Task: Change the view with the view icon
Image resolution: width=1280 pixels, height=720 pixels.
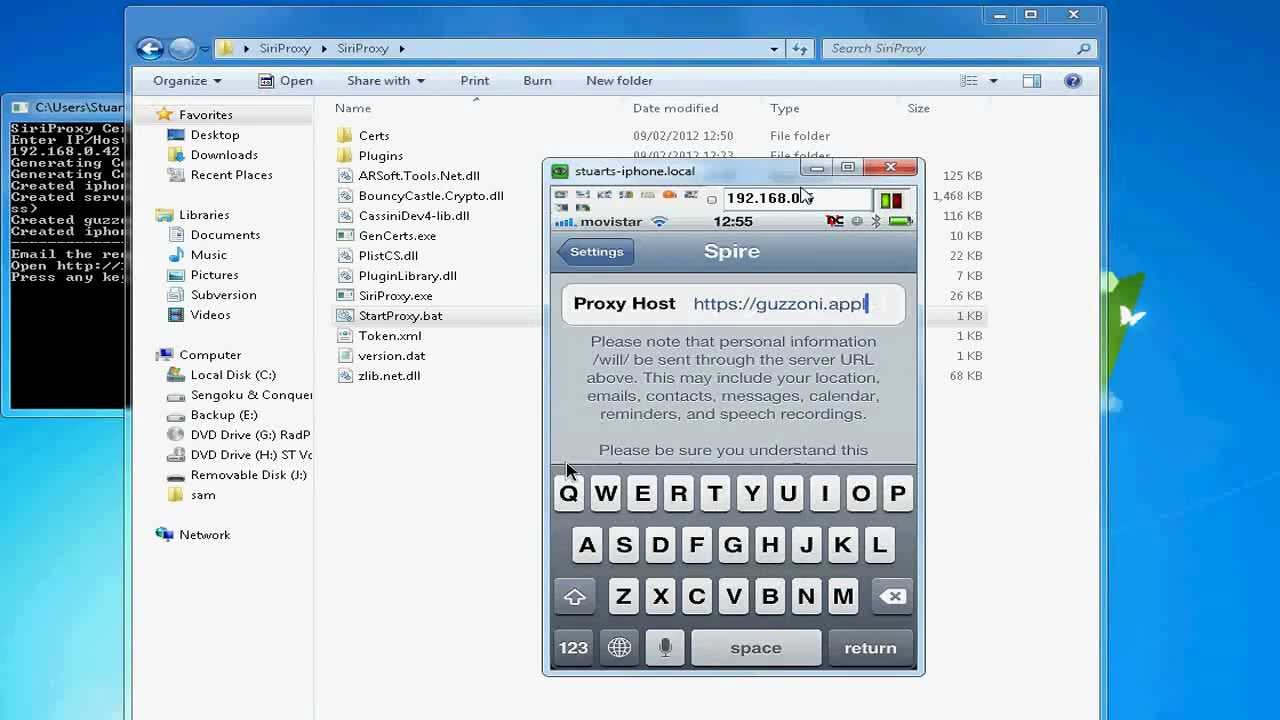Action: click(969, 81)
